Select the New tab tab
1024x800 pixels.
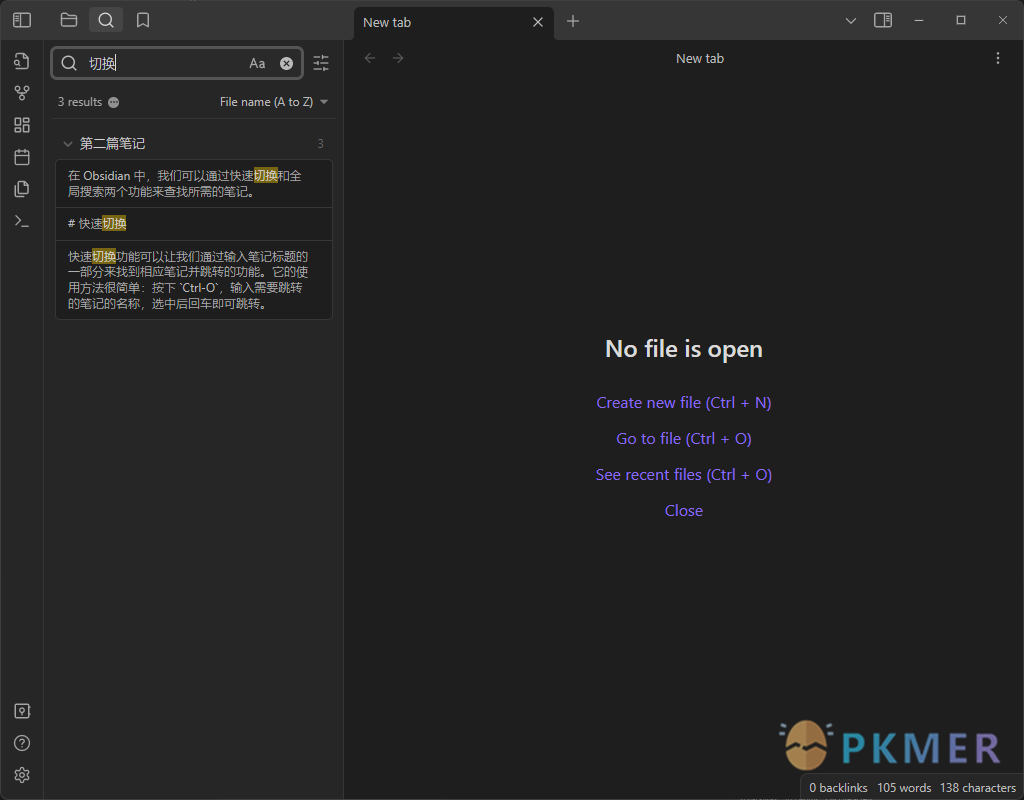[x=440, y=22]
